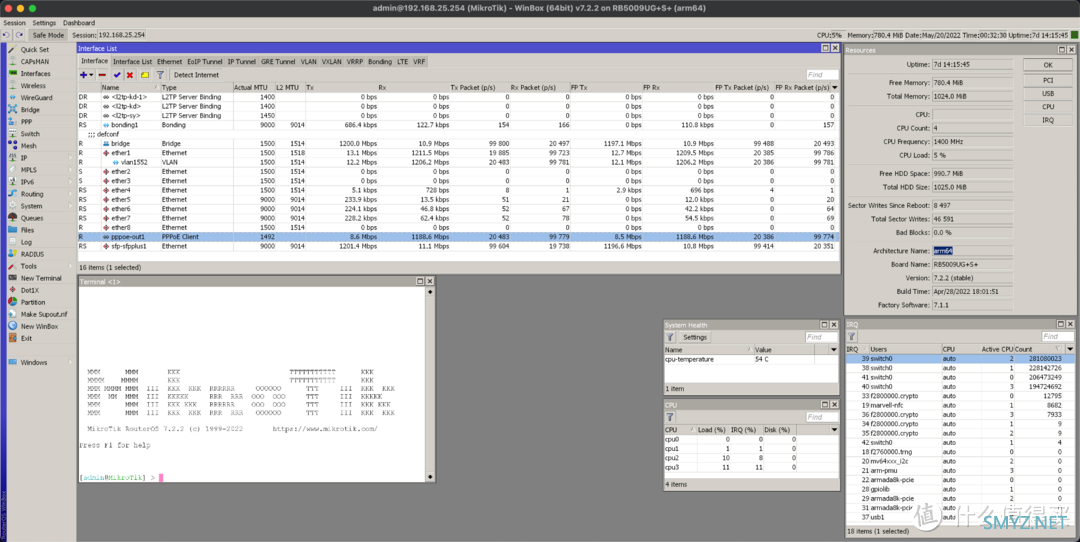Click USB button in Resources

(x=1048, y=94)
